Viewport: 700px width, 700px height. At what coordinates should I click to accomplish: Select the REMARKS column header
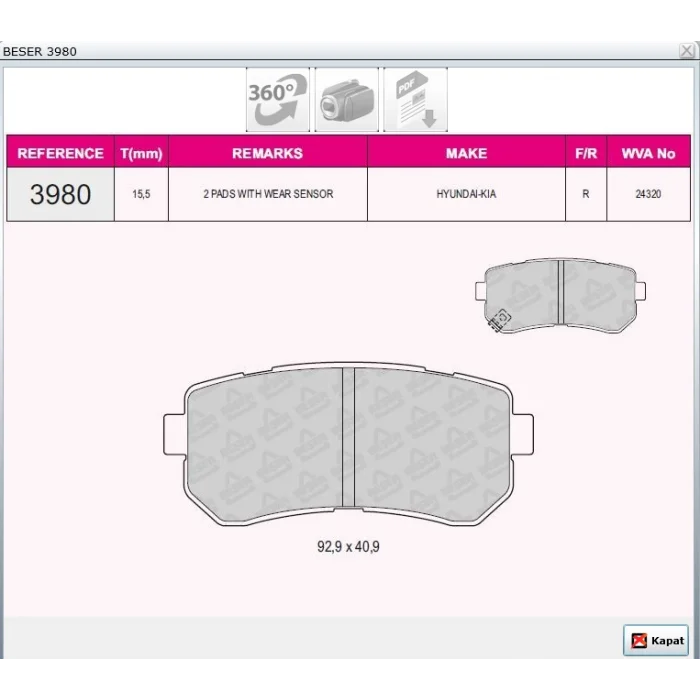point(268,152)
